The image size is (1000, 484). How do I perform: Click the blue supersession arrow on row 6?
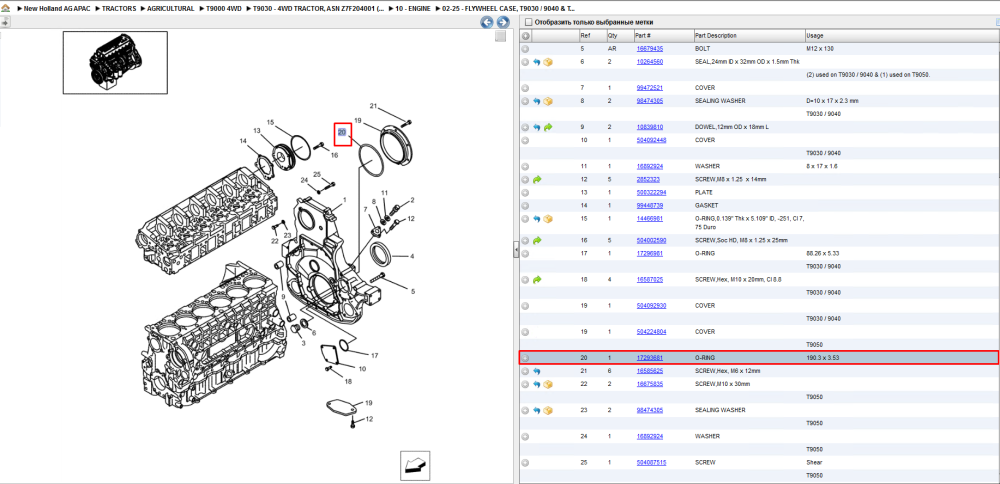(x=536, y=62)
